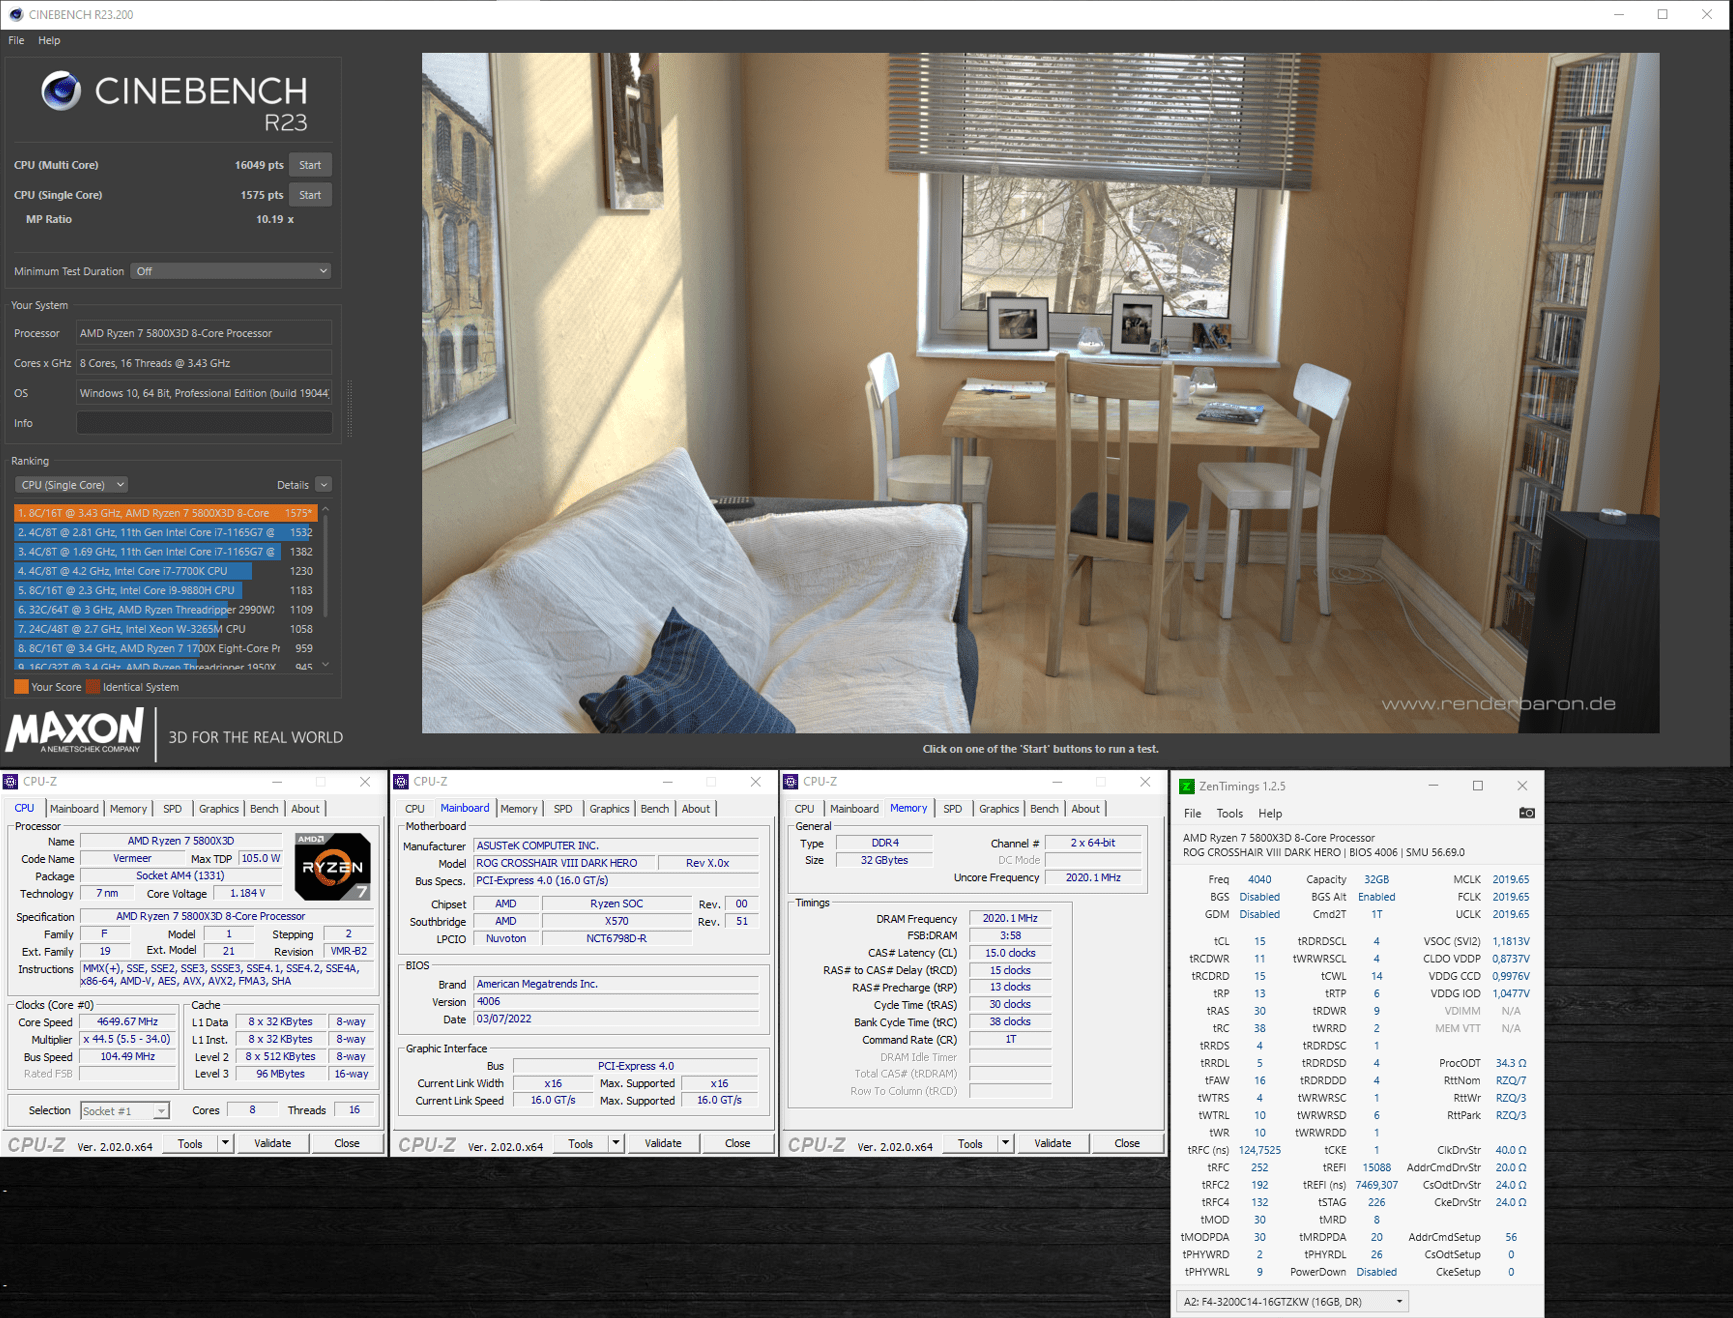Click the ZenTimings screenshot camera icon
This screenshot has width=1733, height=1318.
coord(1526,813)
